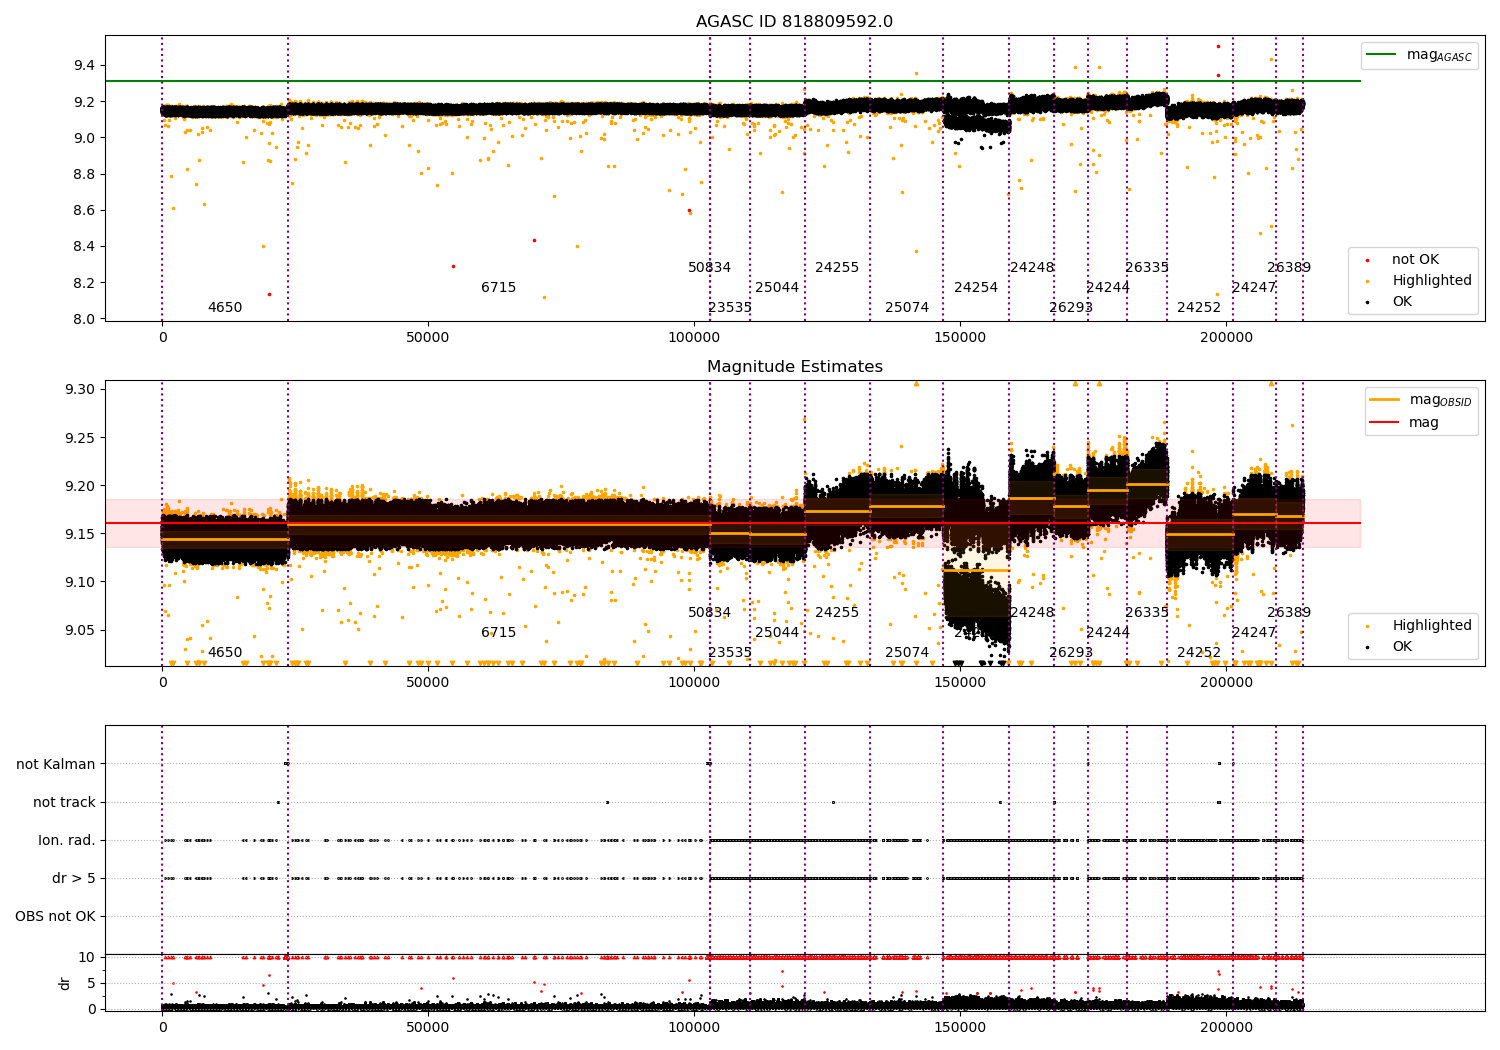The image size is (1500, 1050).
Task: Click the 50000 x-axis tick of middle plot
Action: [428, 683]
